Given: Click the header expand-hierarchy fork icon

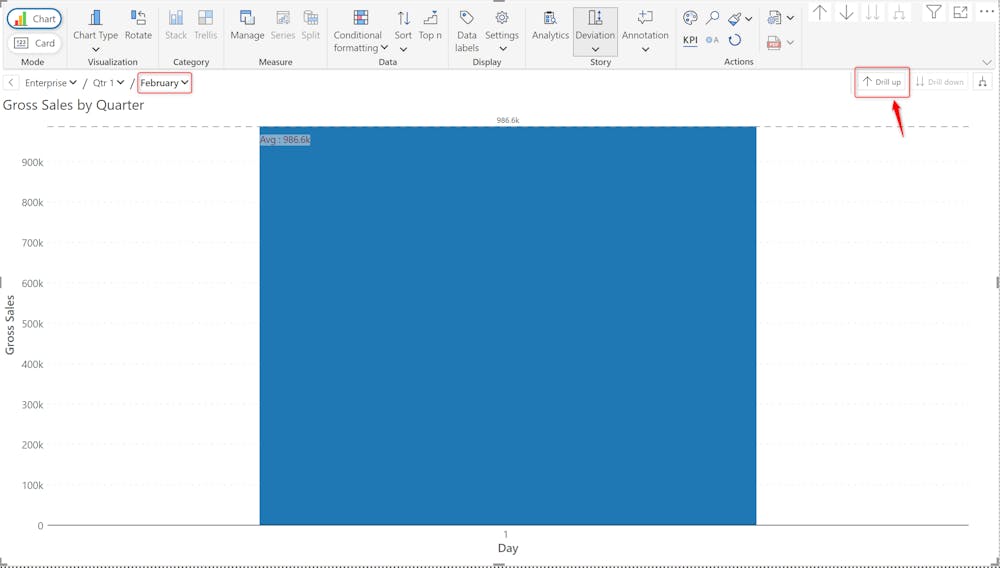Looking at the screenshot, I should click(899, 12).
